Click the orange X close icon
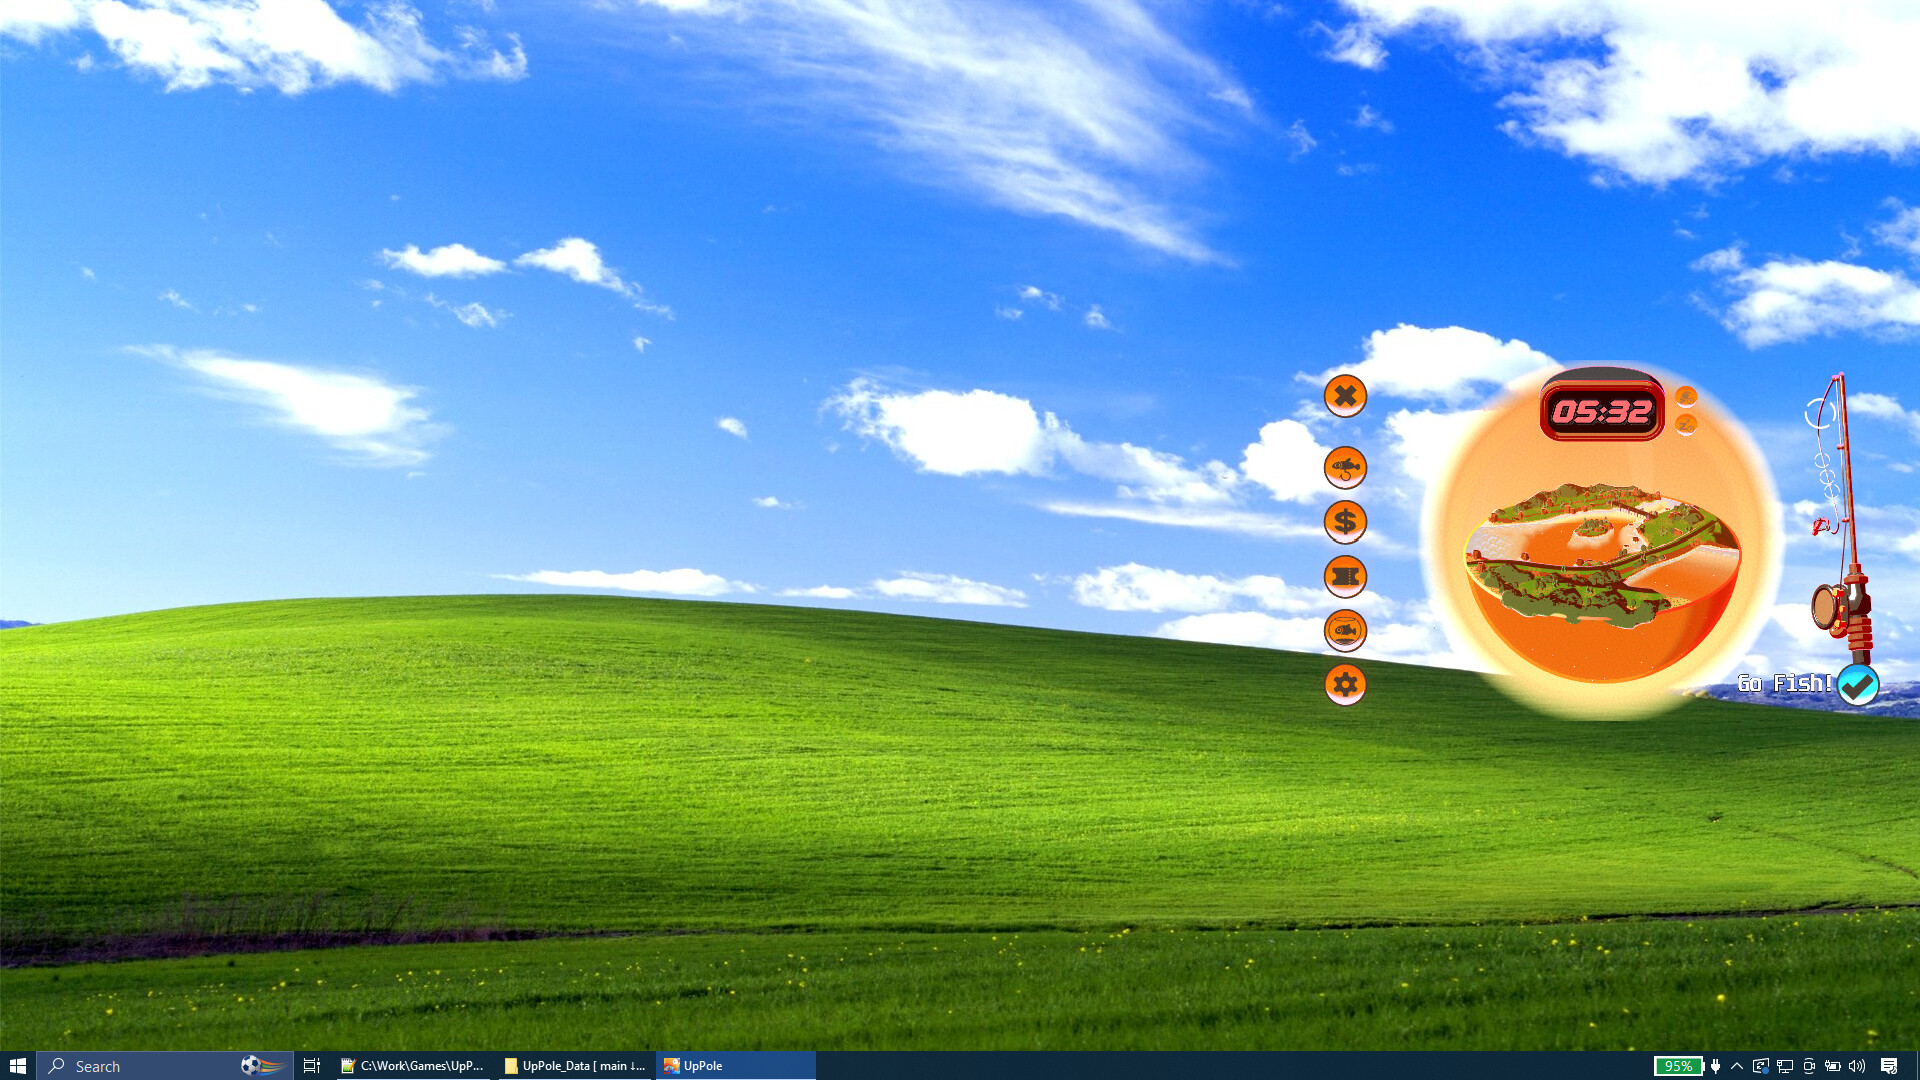This screenshot has height=1080, width=1920. tap(1345, 396)
